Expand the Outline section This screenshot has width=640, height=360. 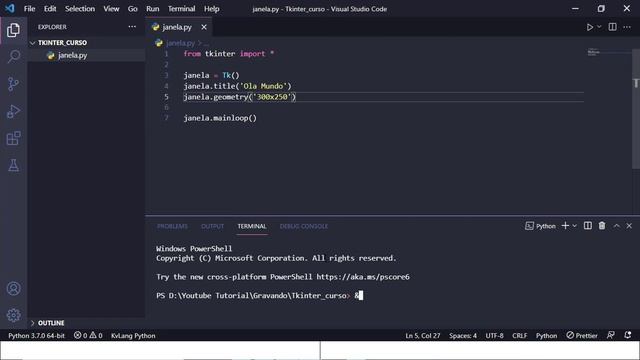pyautogui.click(x=86, y=323)
